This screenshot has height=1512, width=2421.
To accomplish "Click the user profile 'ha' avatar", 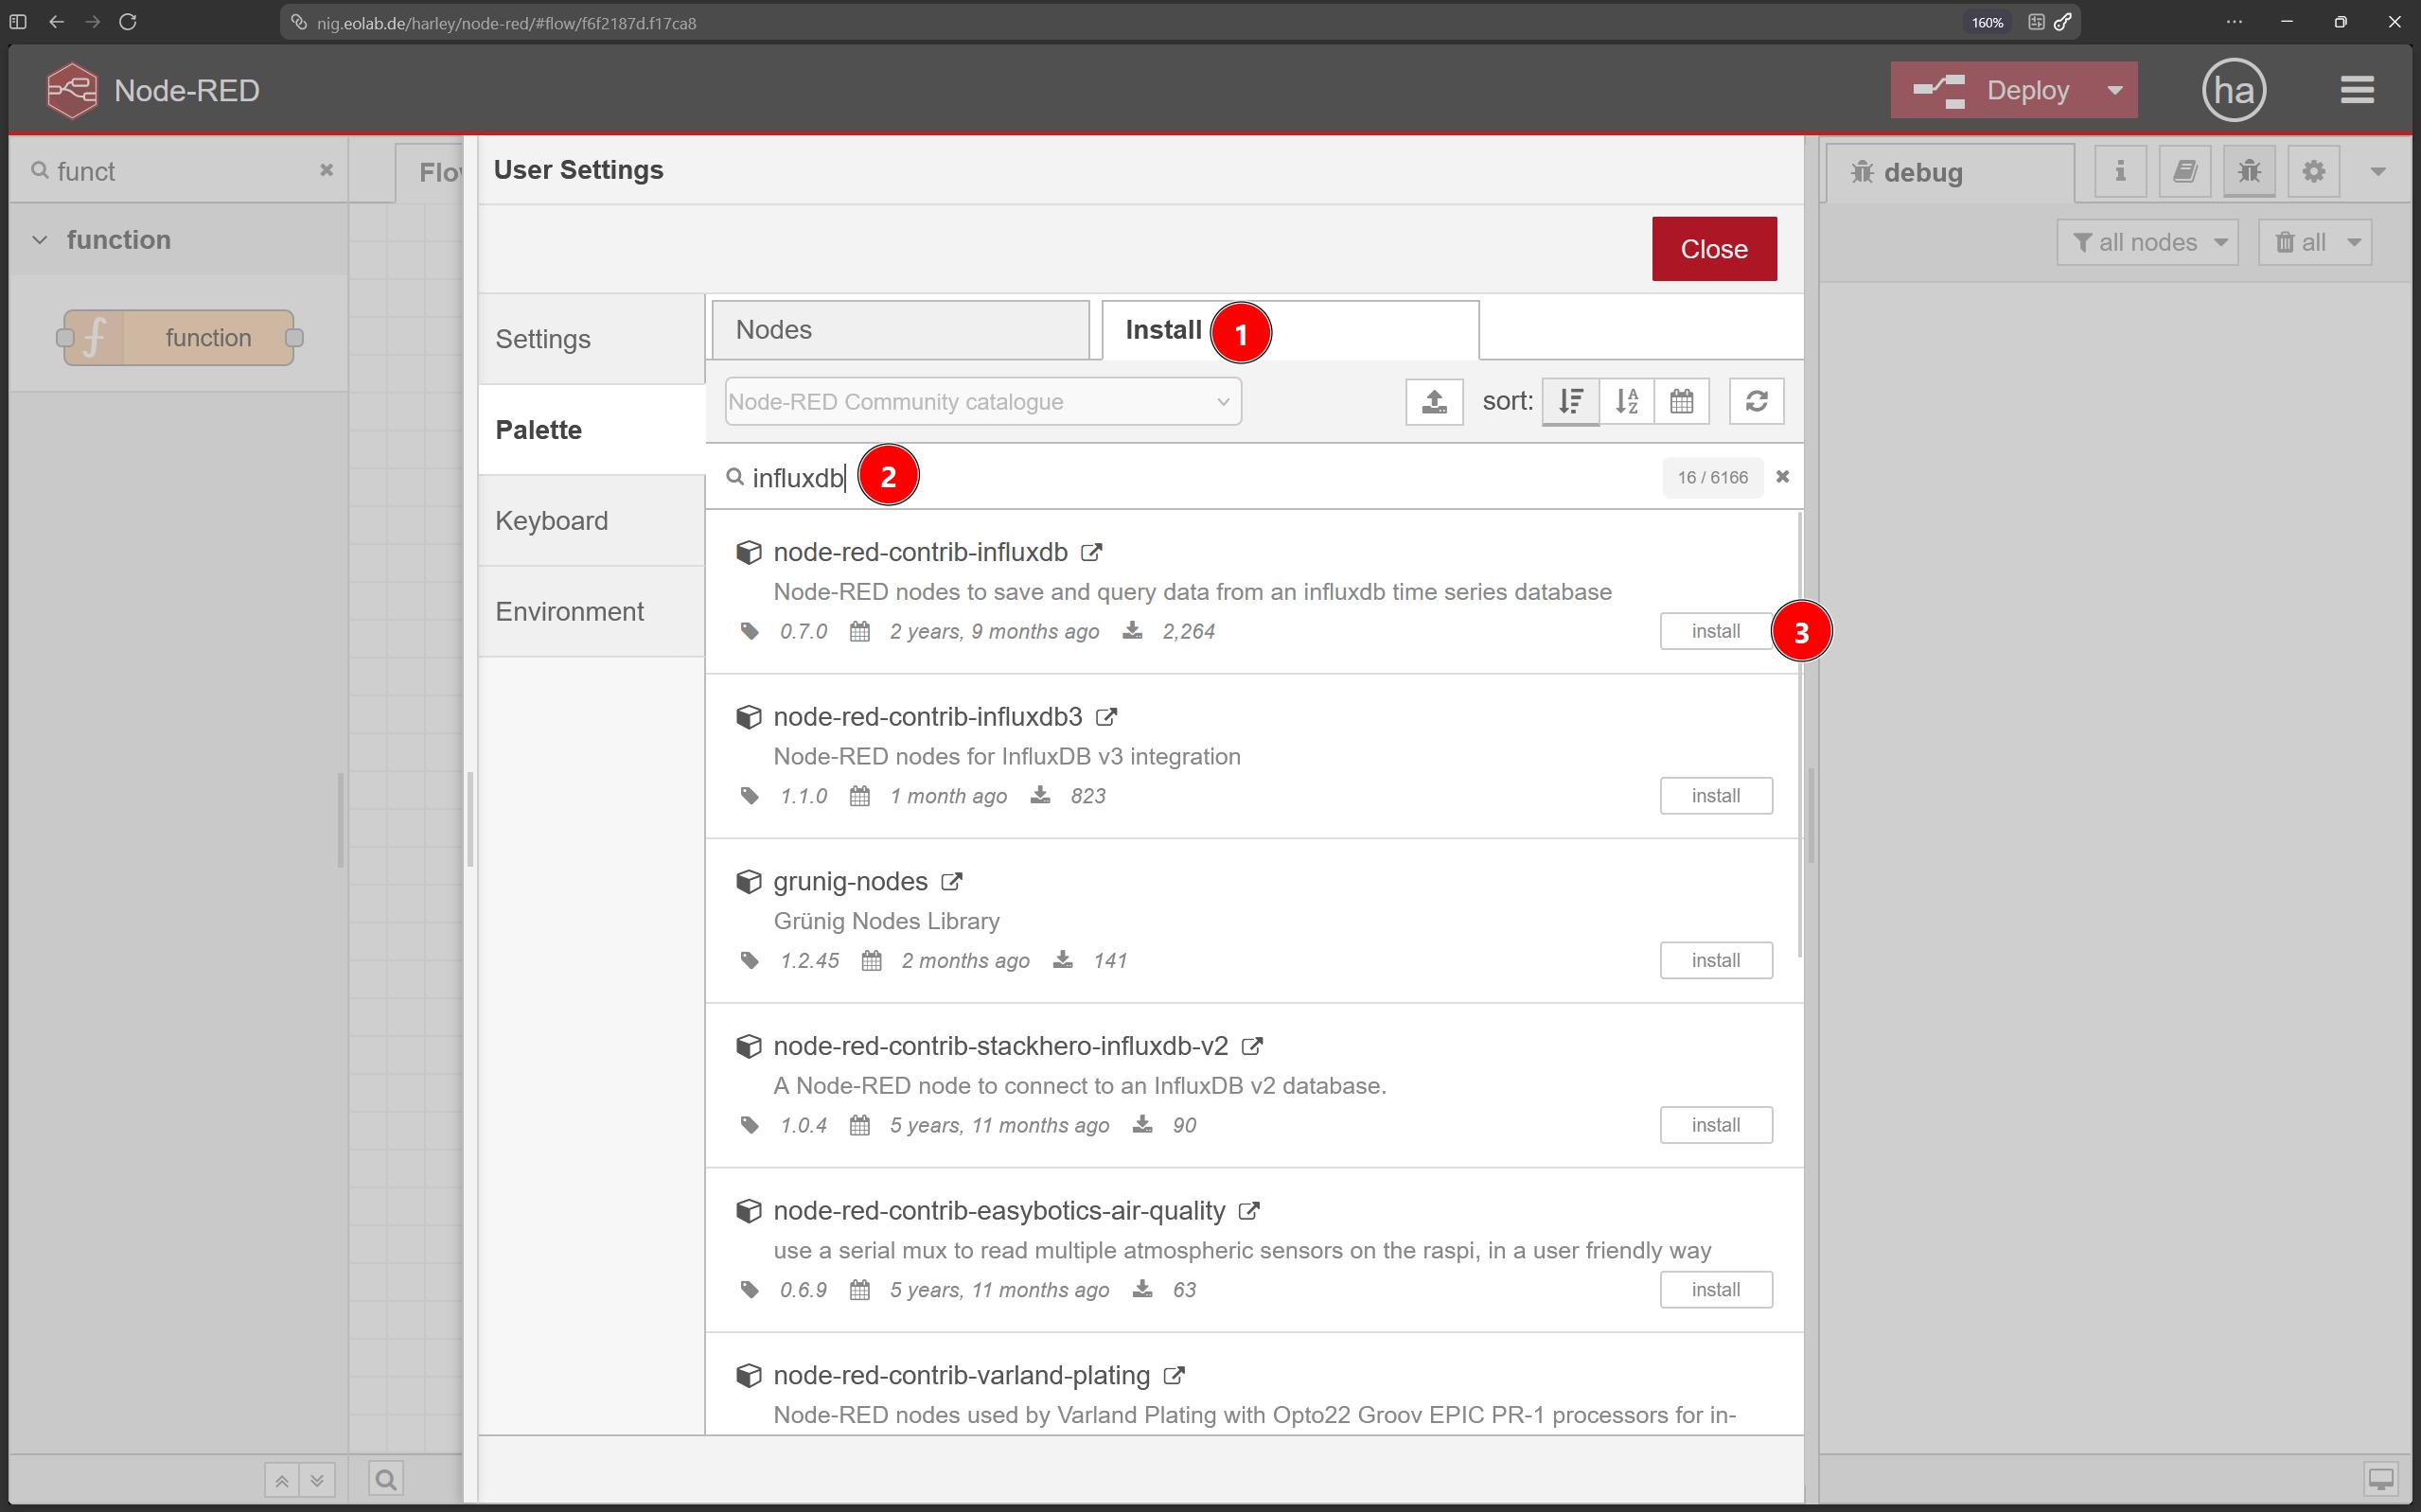I will click(x=2234, y=90).
